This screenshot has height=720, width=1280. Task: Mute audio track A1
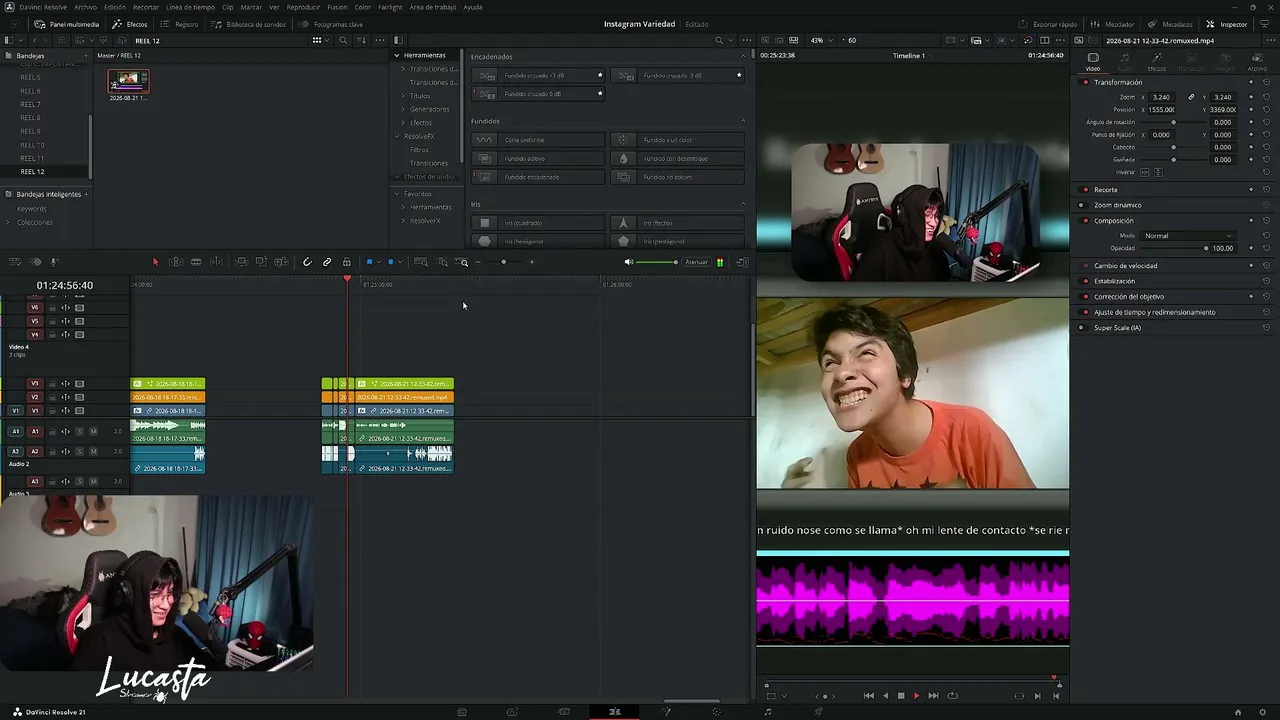[93, 431]
